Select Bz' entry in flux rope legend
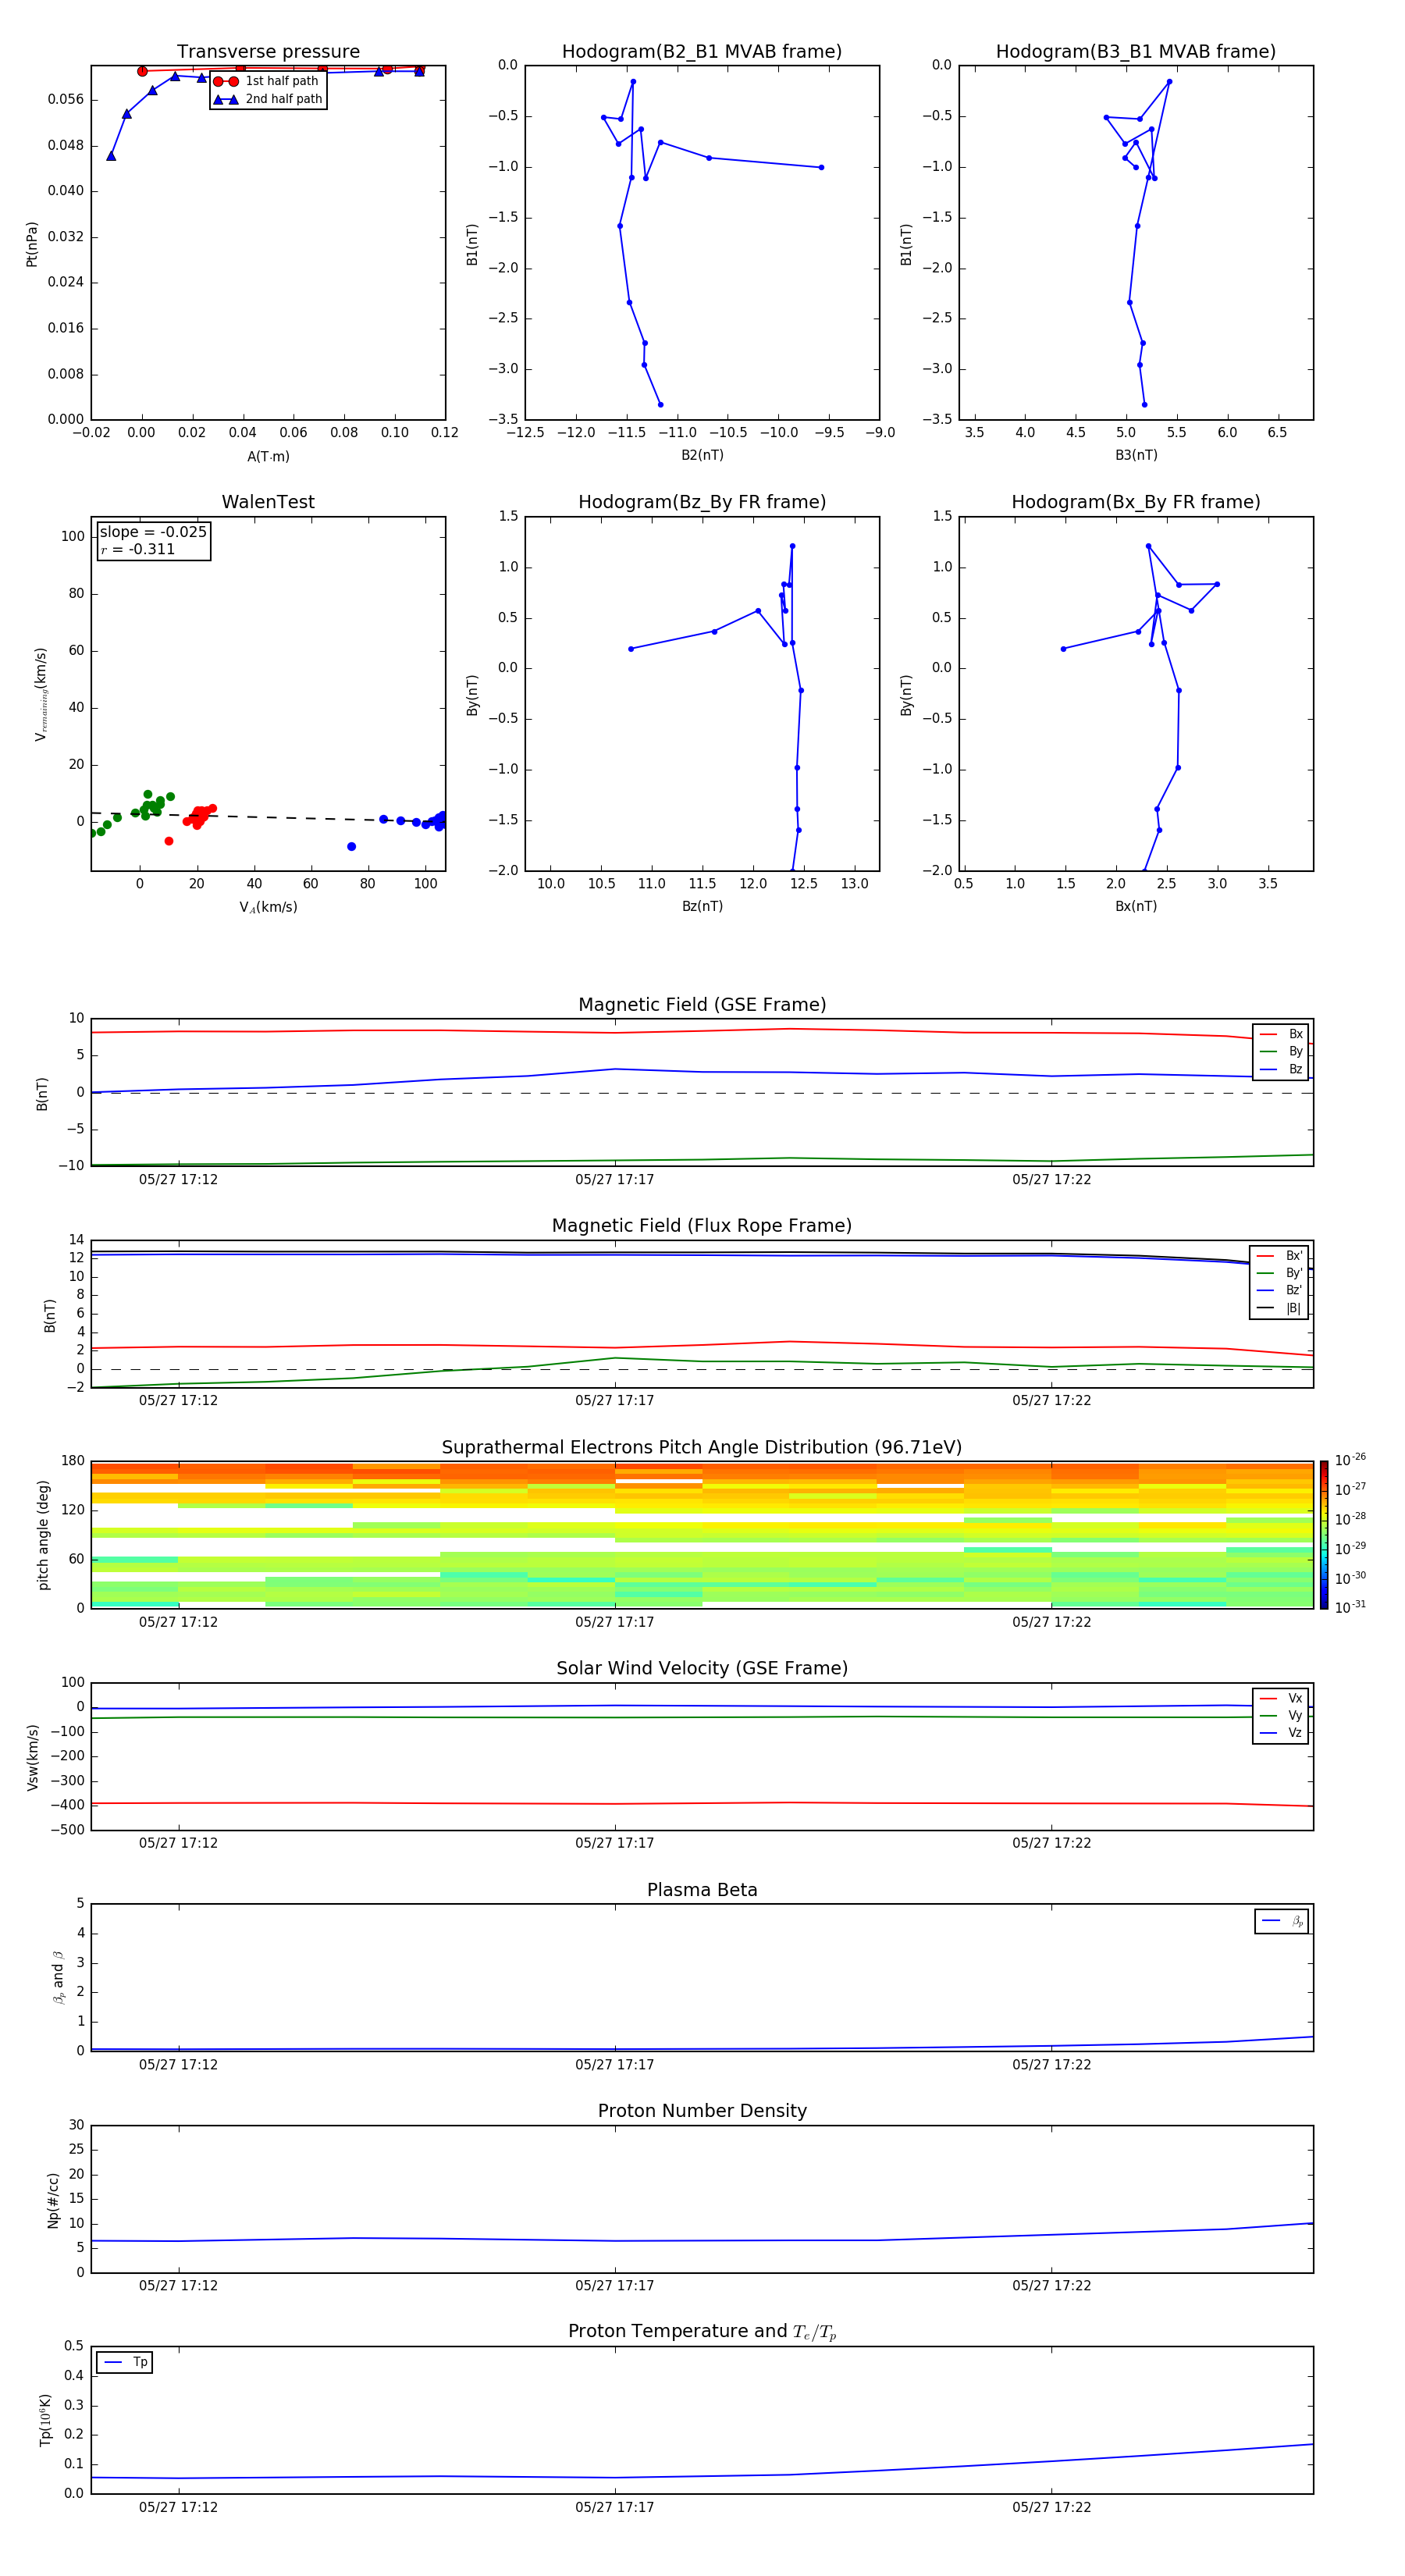 [1279, 1290]
